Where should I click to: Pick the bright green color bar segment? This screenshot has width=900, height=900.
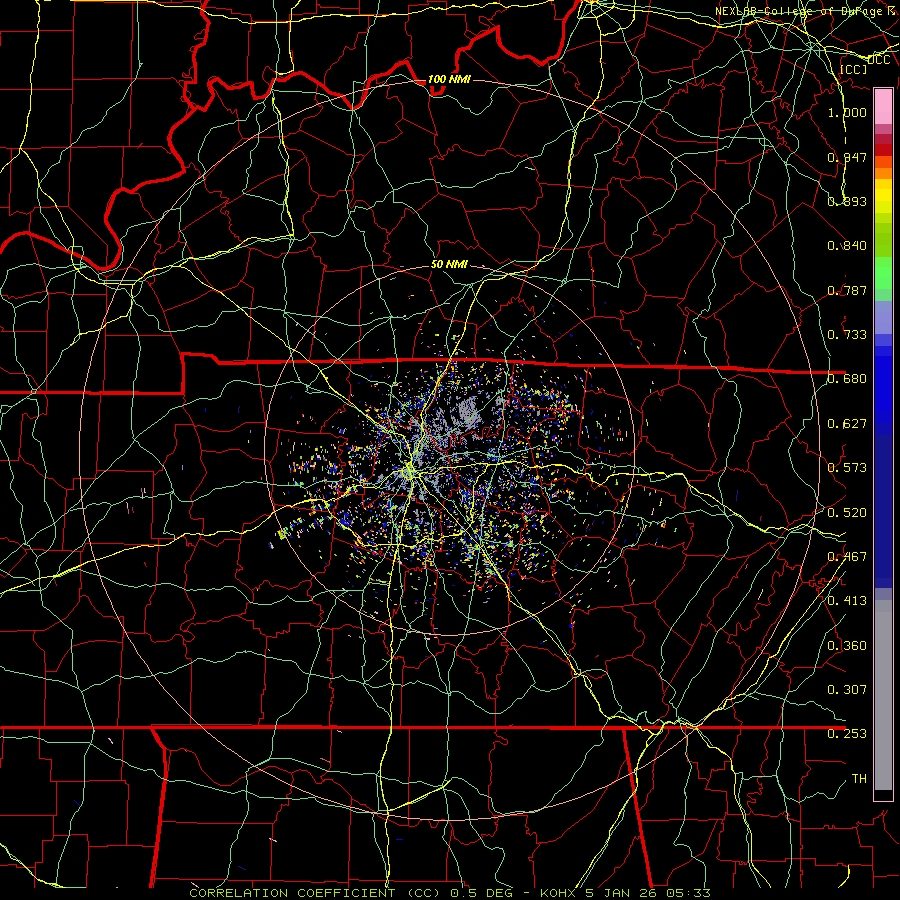point(883,273)
